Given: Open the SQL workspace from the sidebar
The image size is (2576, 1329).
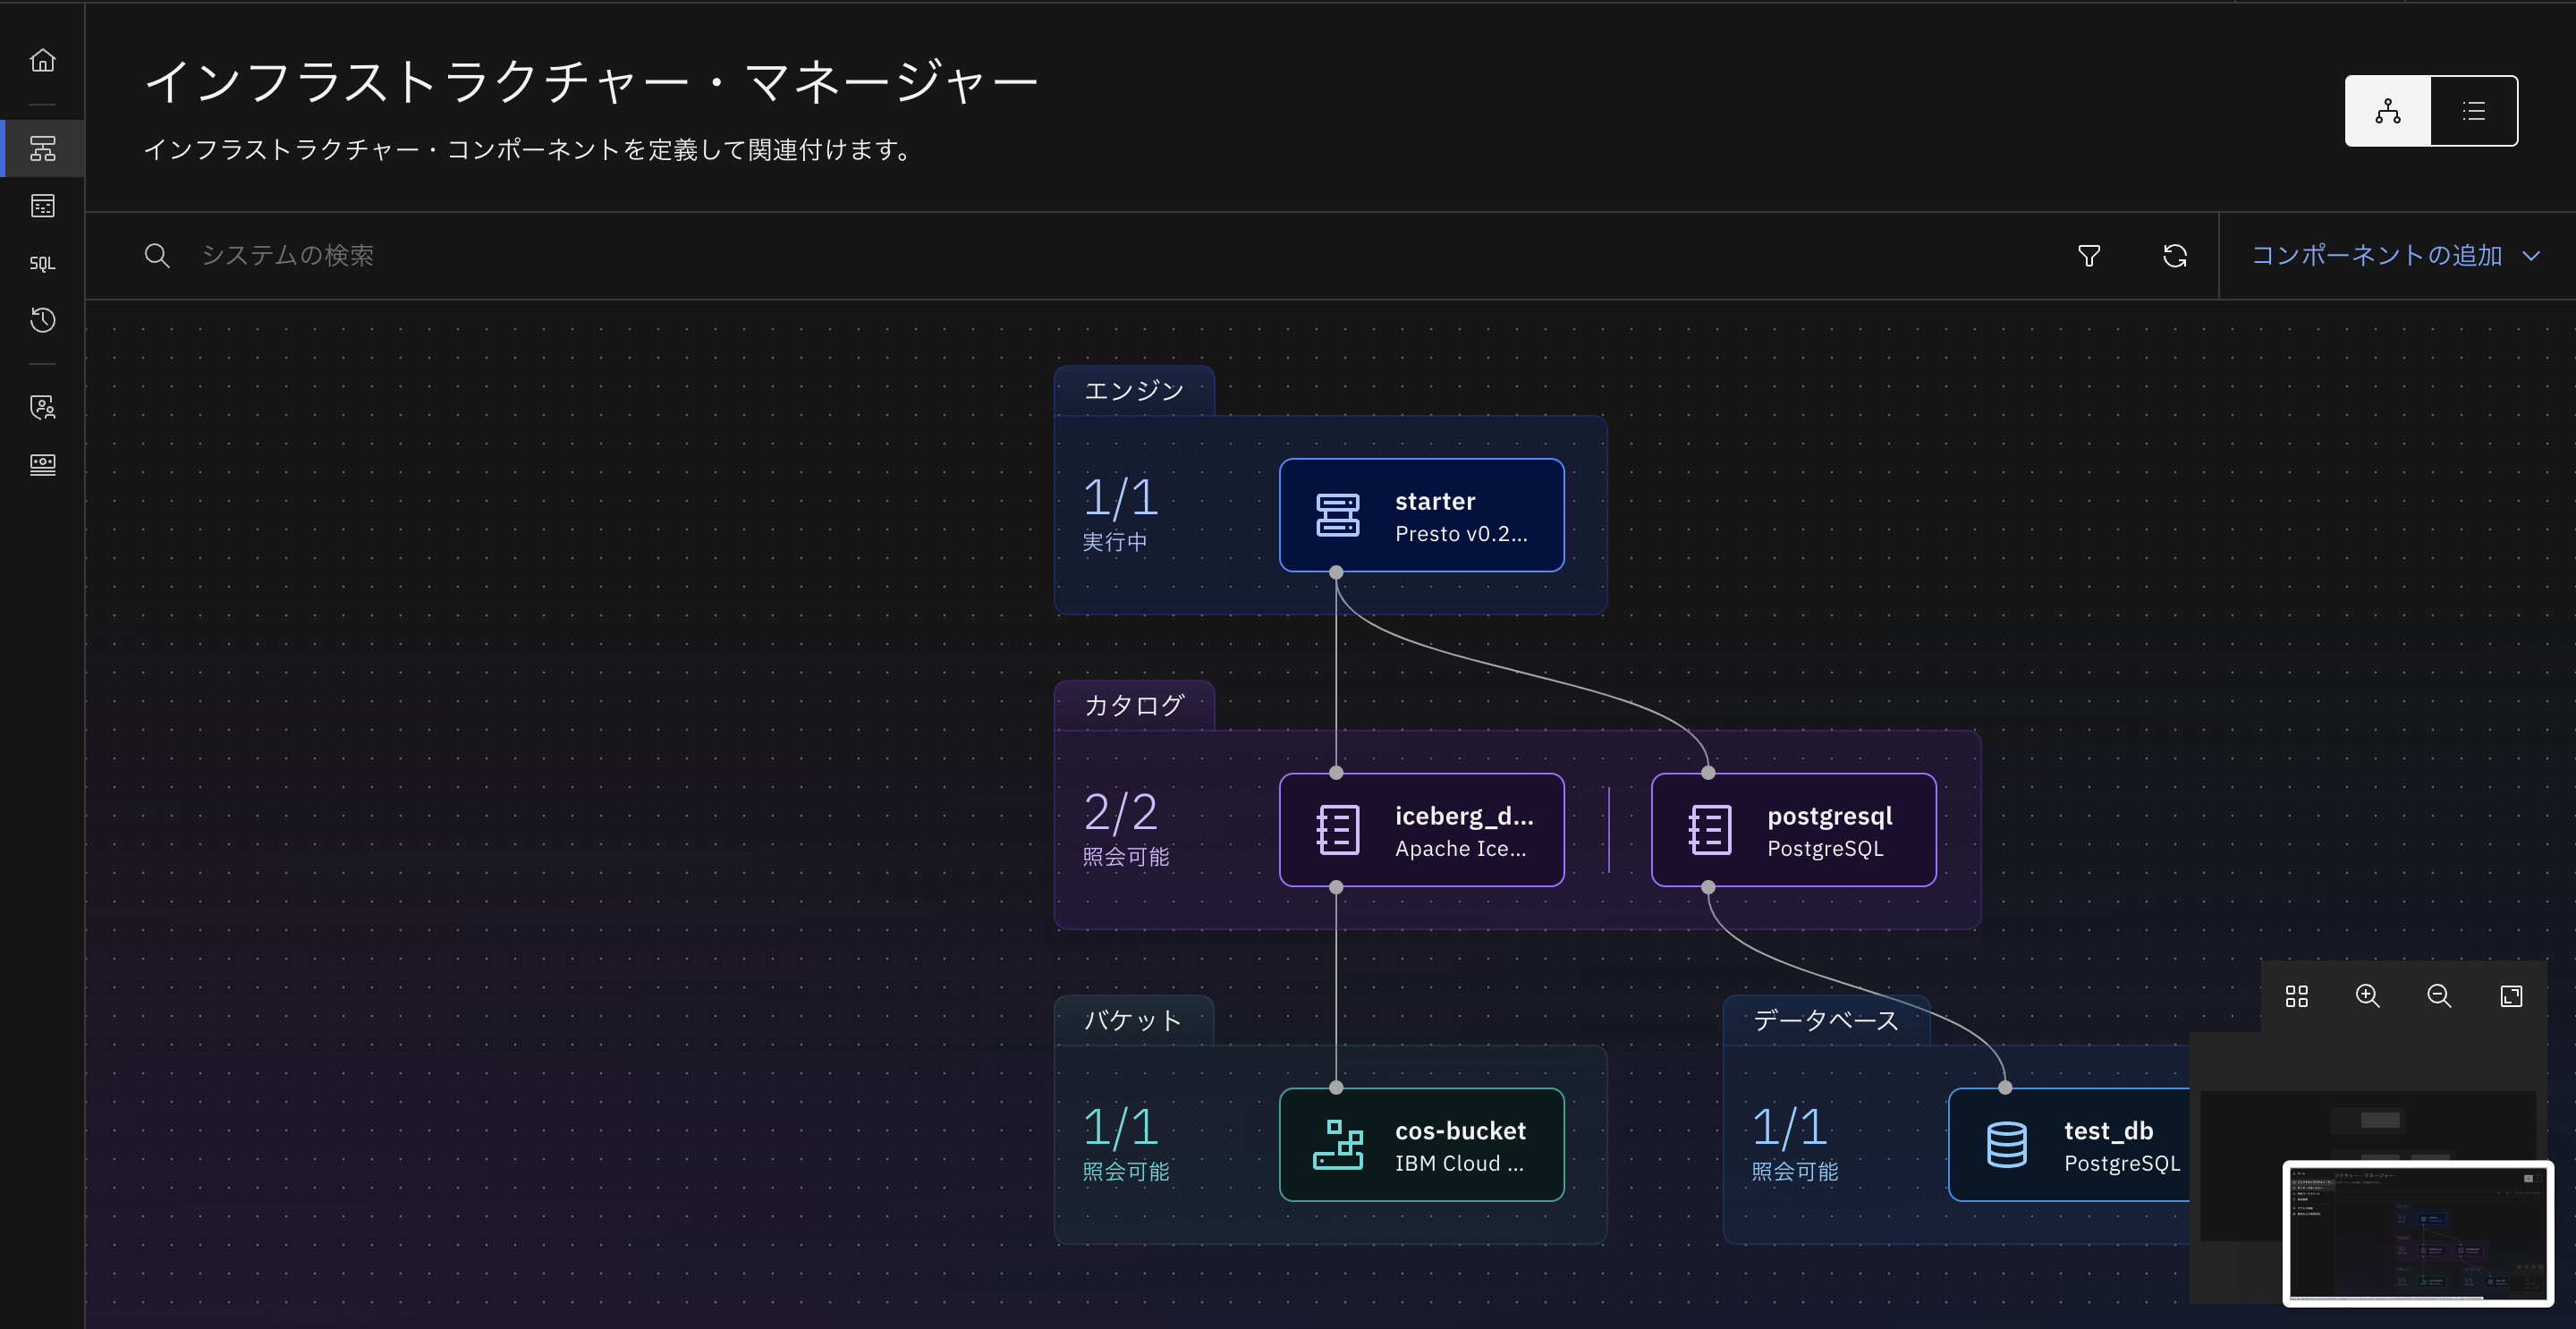Looking at the screenshot, I should 43,263.
